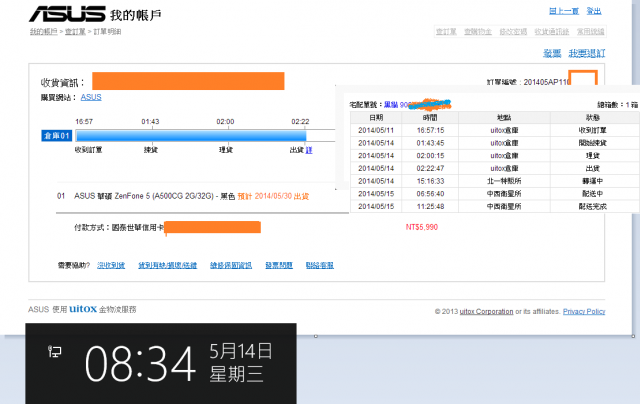Open the uitox Corporation footer link

(x=486, y=311)
